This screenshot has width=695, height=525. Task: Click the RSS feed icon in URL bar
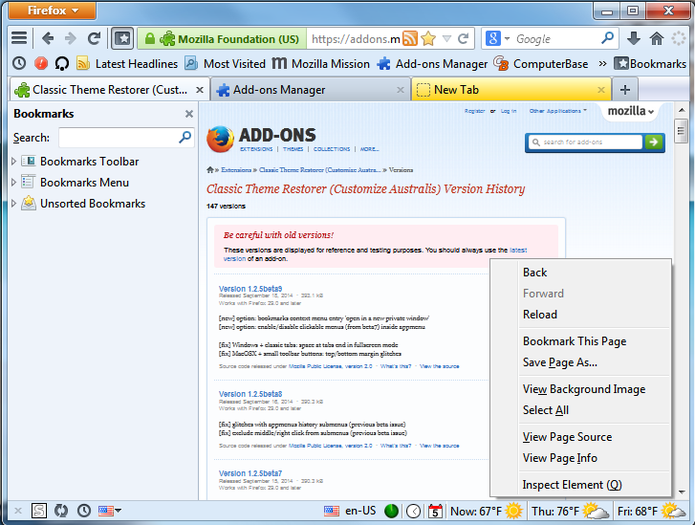click(x=410, y=39)
